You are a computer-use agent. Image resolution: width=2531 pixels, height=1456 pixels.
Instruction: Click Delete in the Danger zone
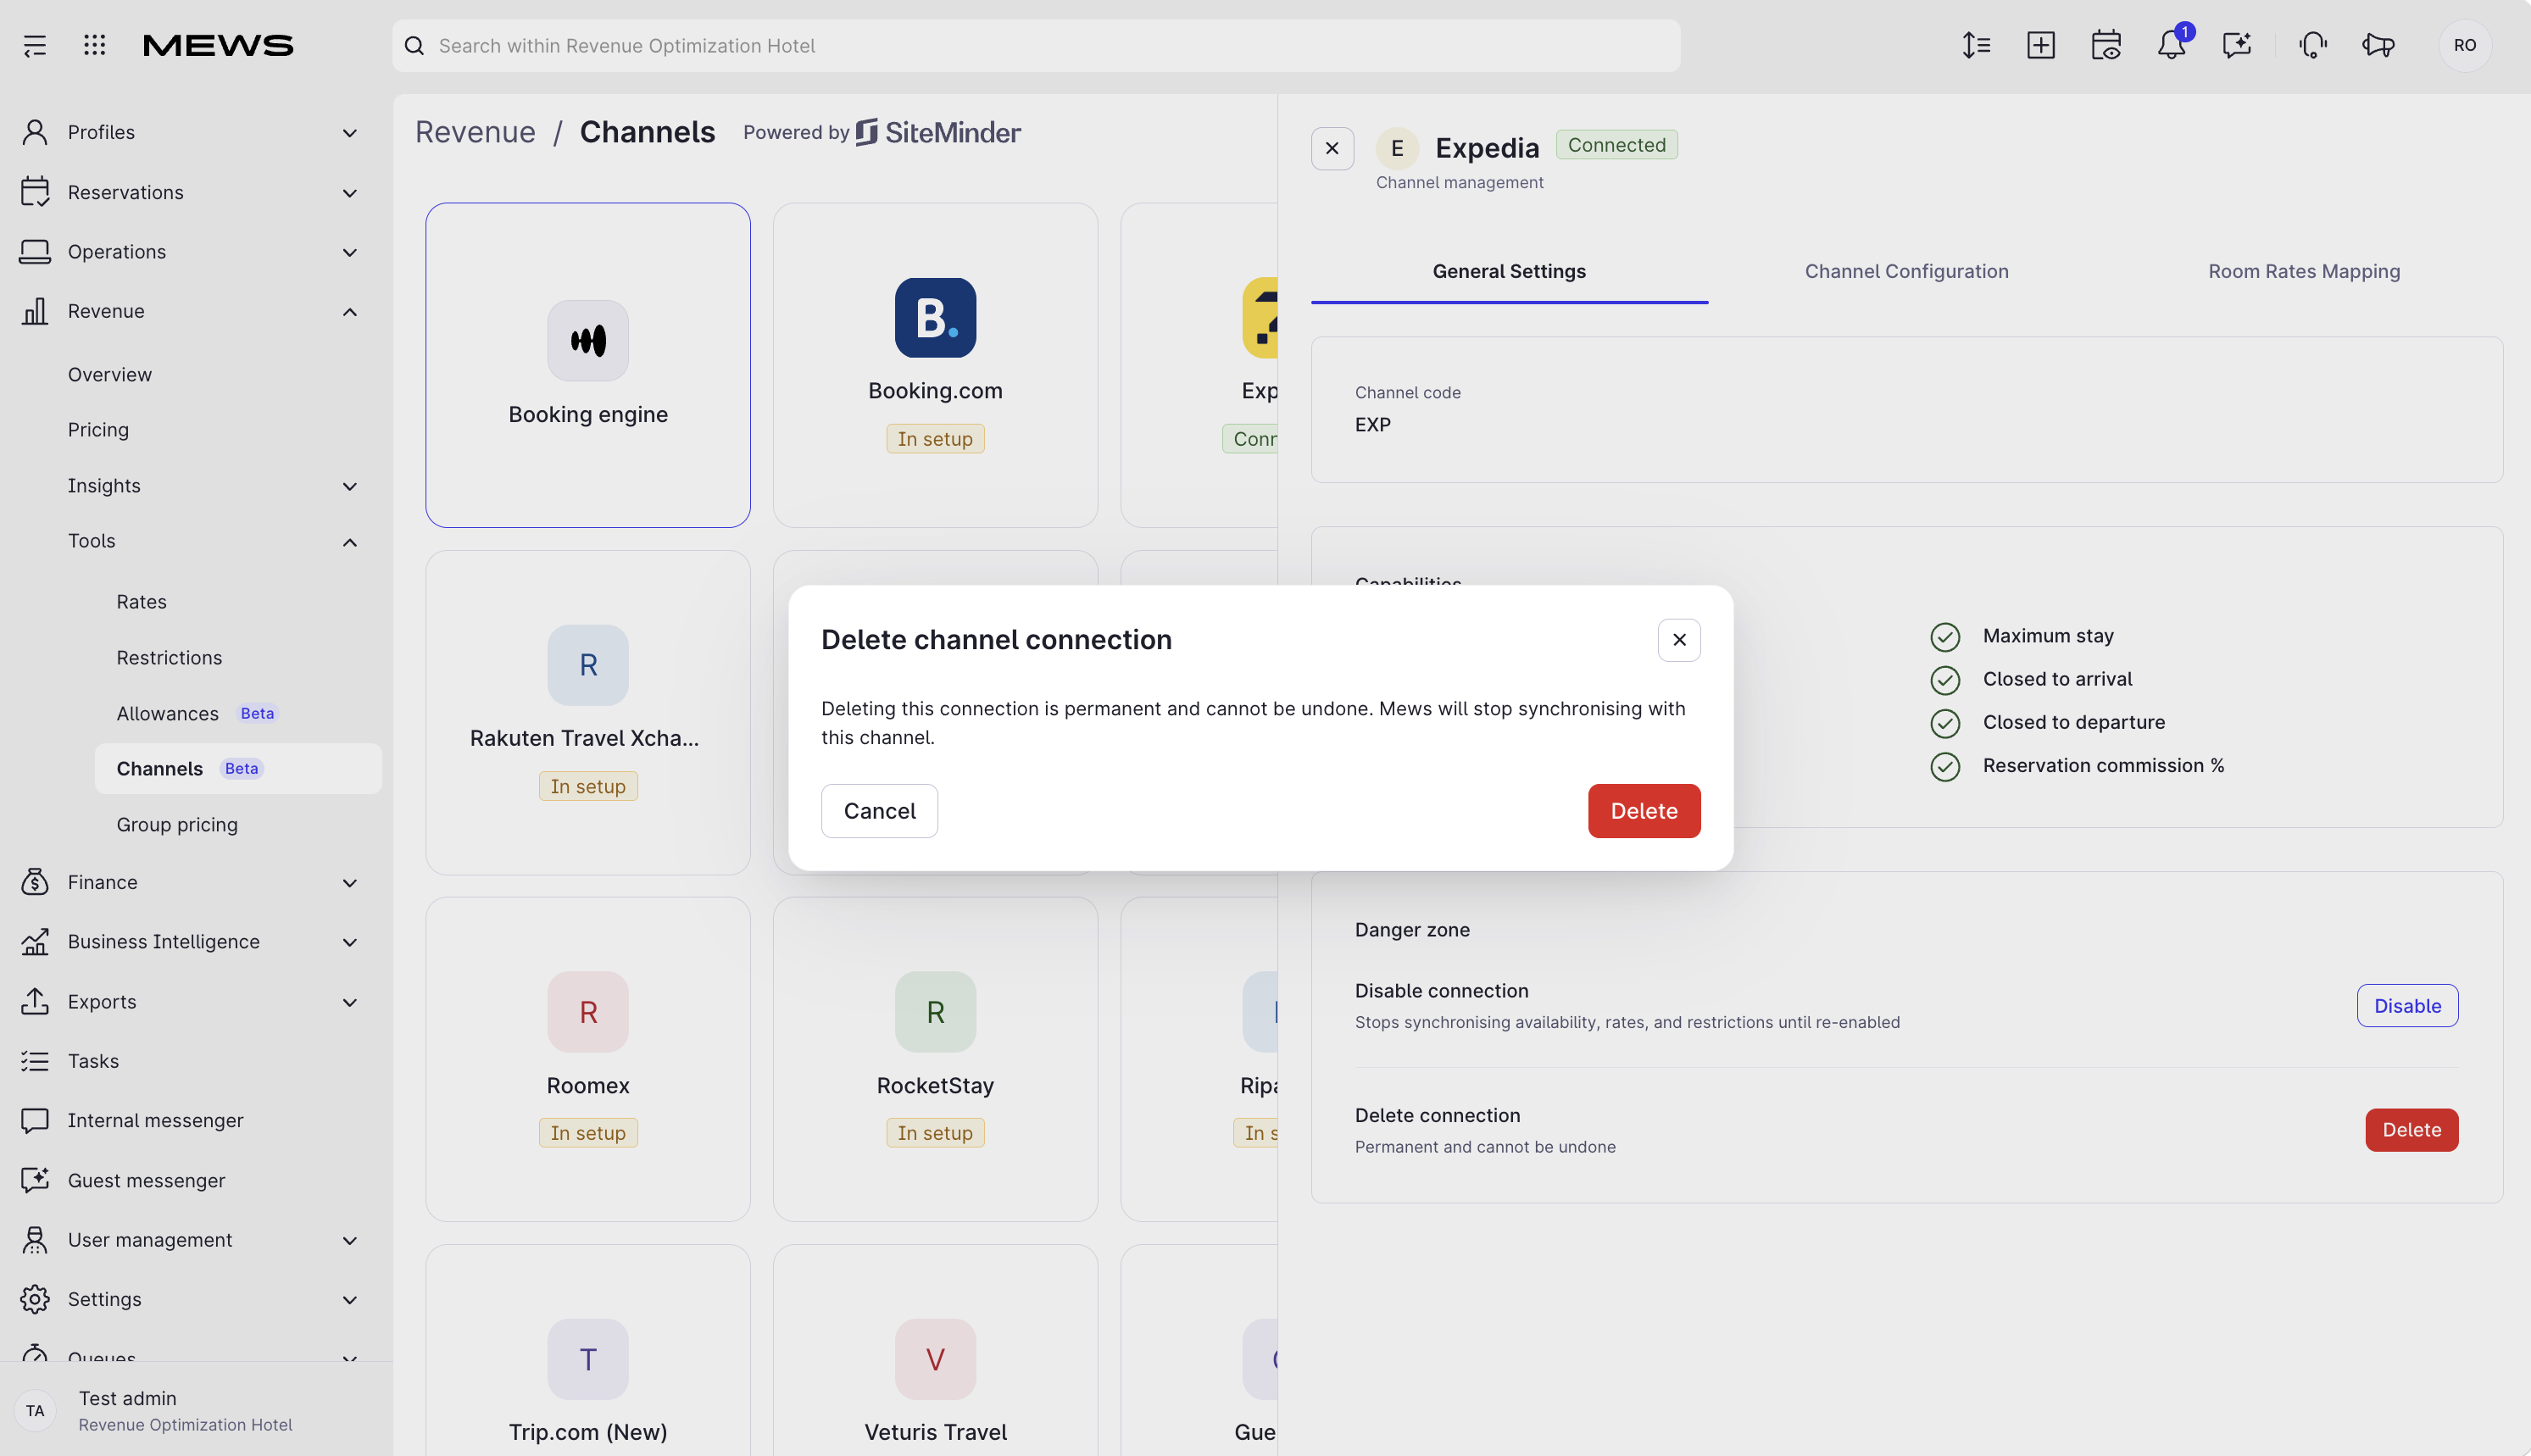[x=2411, y=1130]
